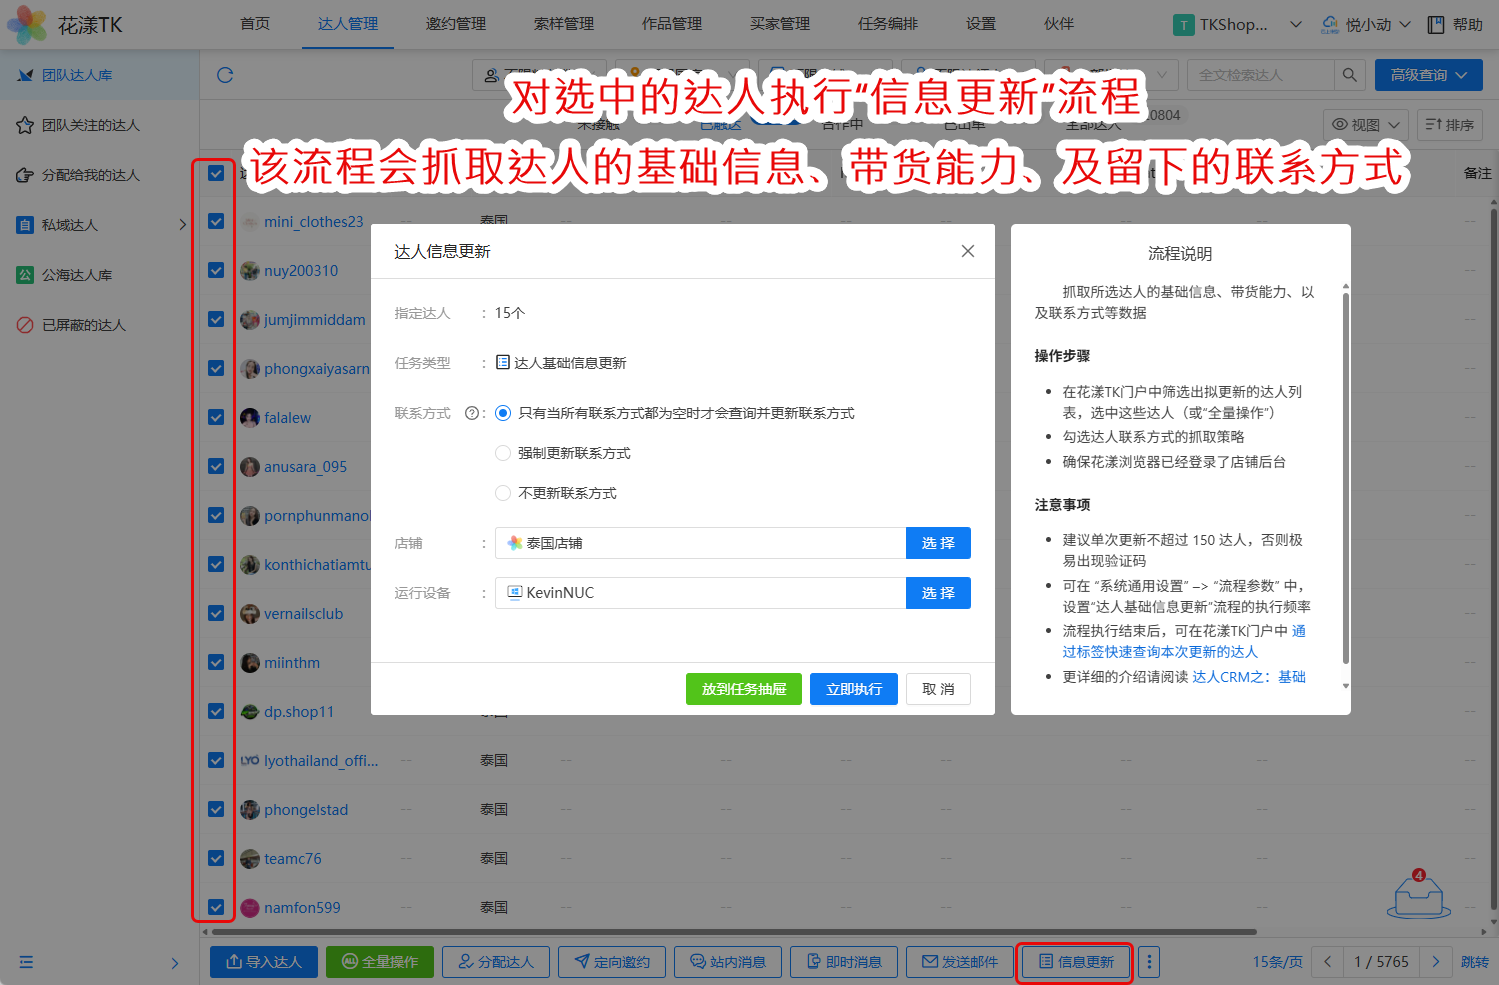The width and height of the screenshot is (1499, 985).
Task: Open the 作品管理 menu tab
Action: click(672, 24)
